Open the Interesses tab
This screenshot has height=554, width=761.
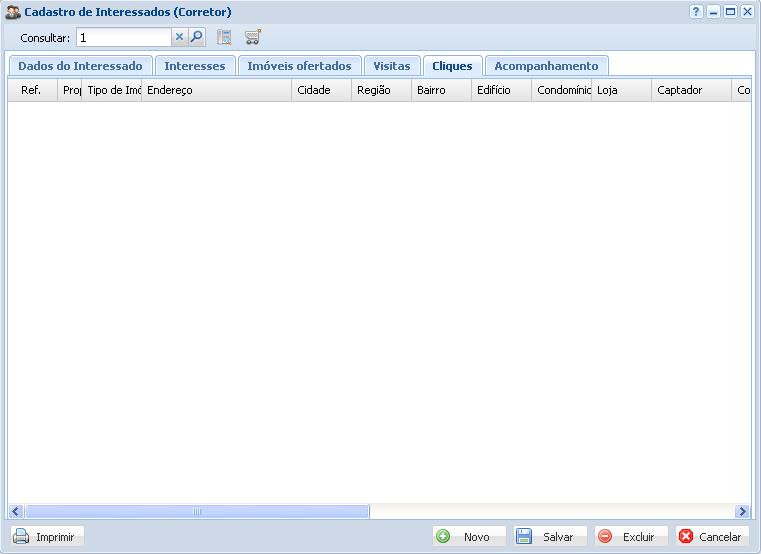pos(195,66)
